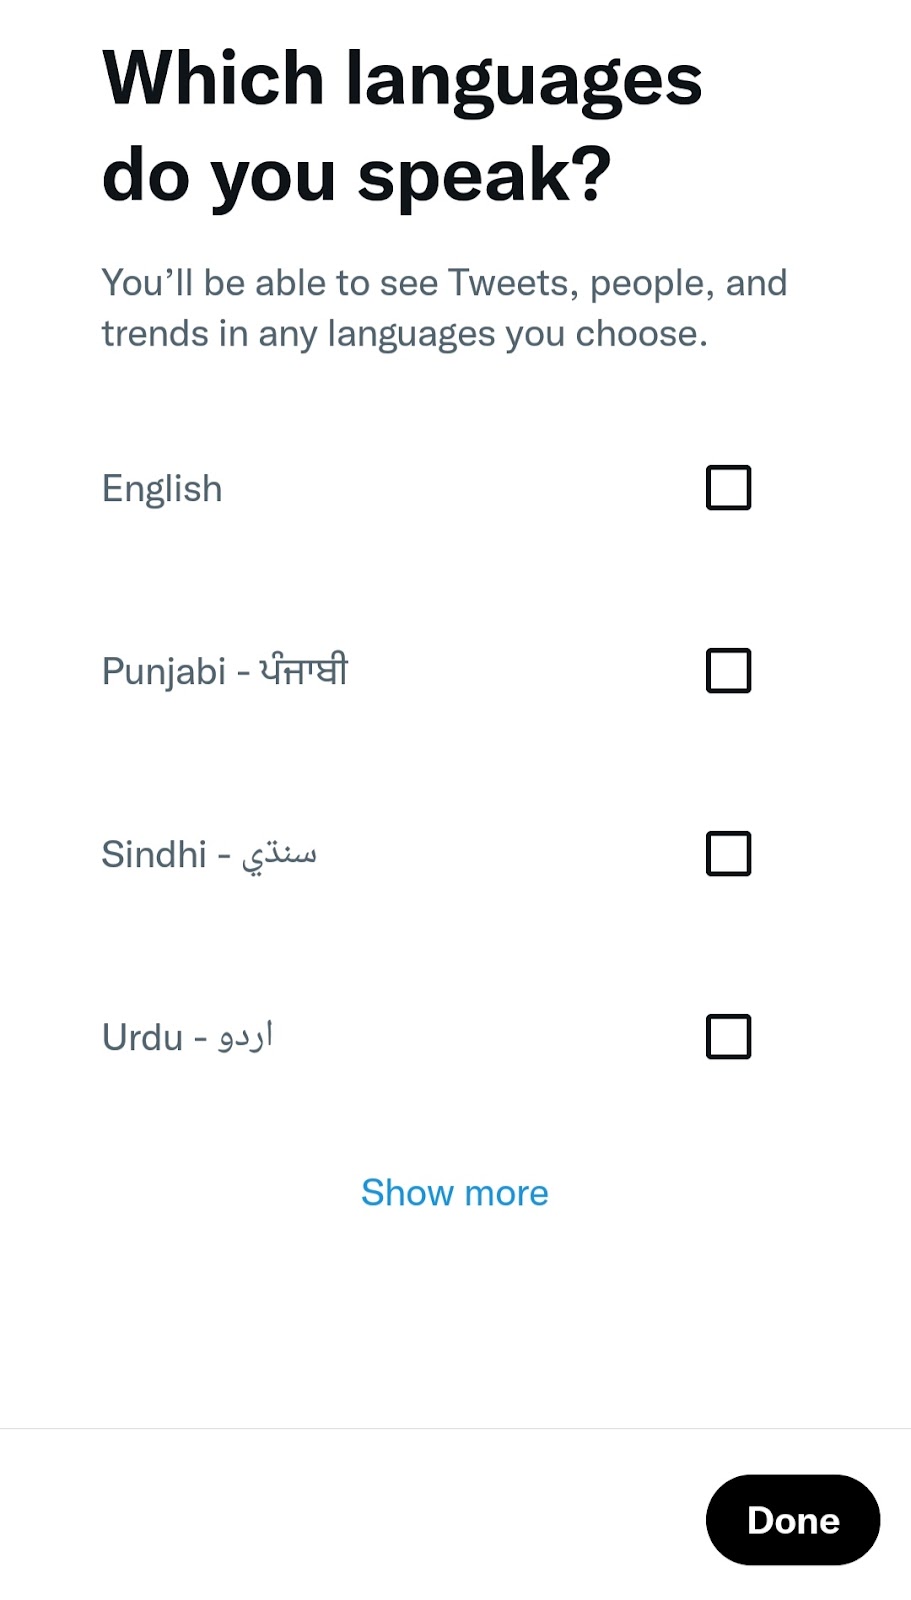Click the Arabic-script Sindhi name
911x1600 pixels.
pos(279,856)
